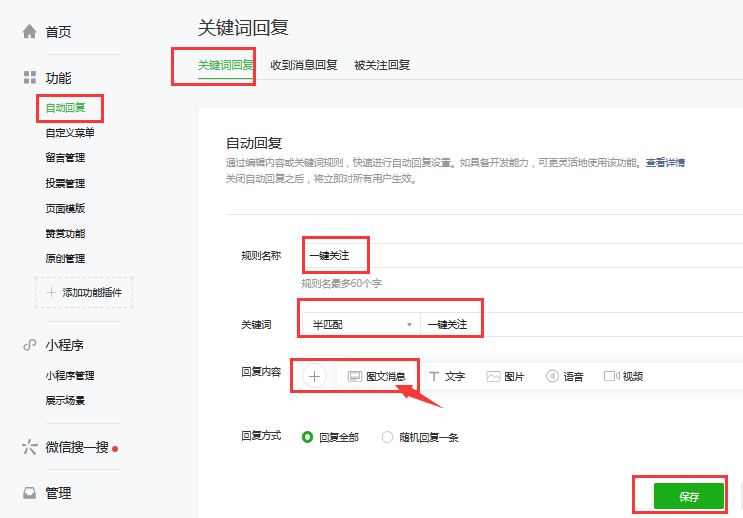Switch to the 被关注回复 tab
The width and height of the screenshot is (743, 518).
tap(382, 65)
